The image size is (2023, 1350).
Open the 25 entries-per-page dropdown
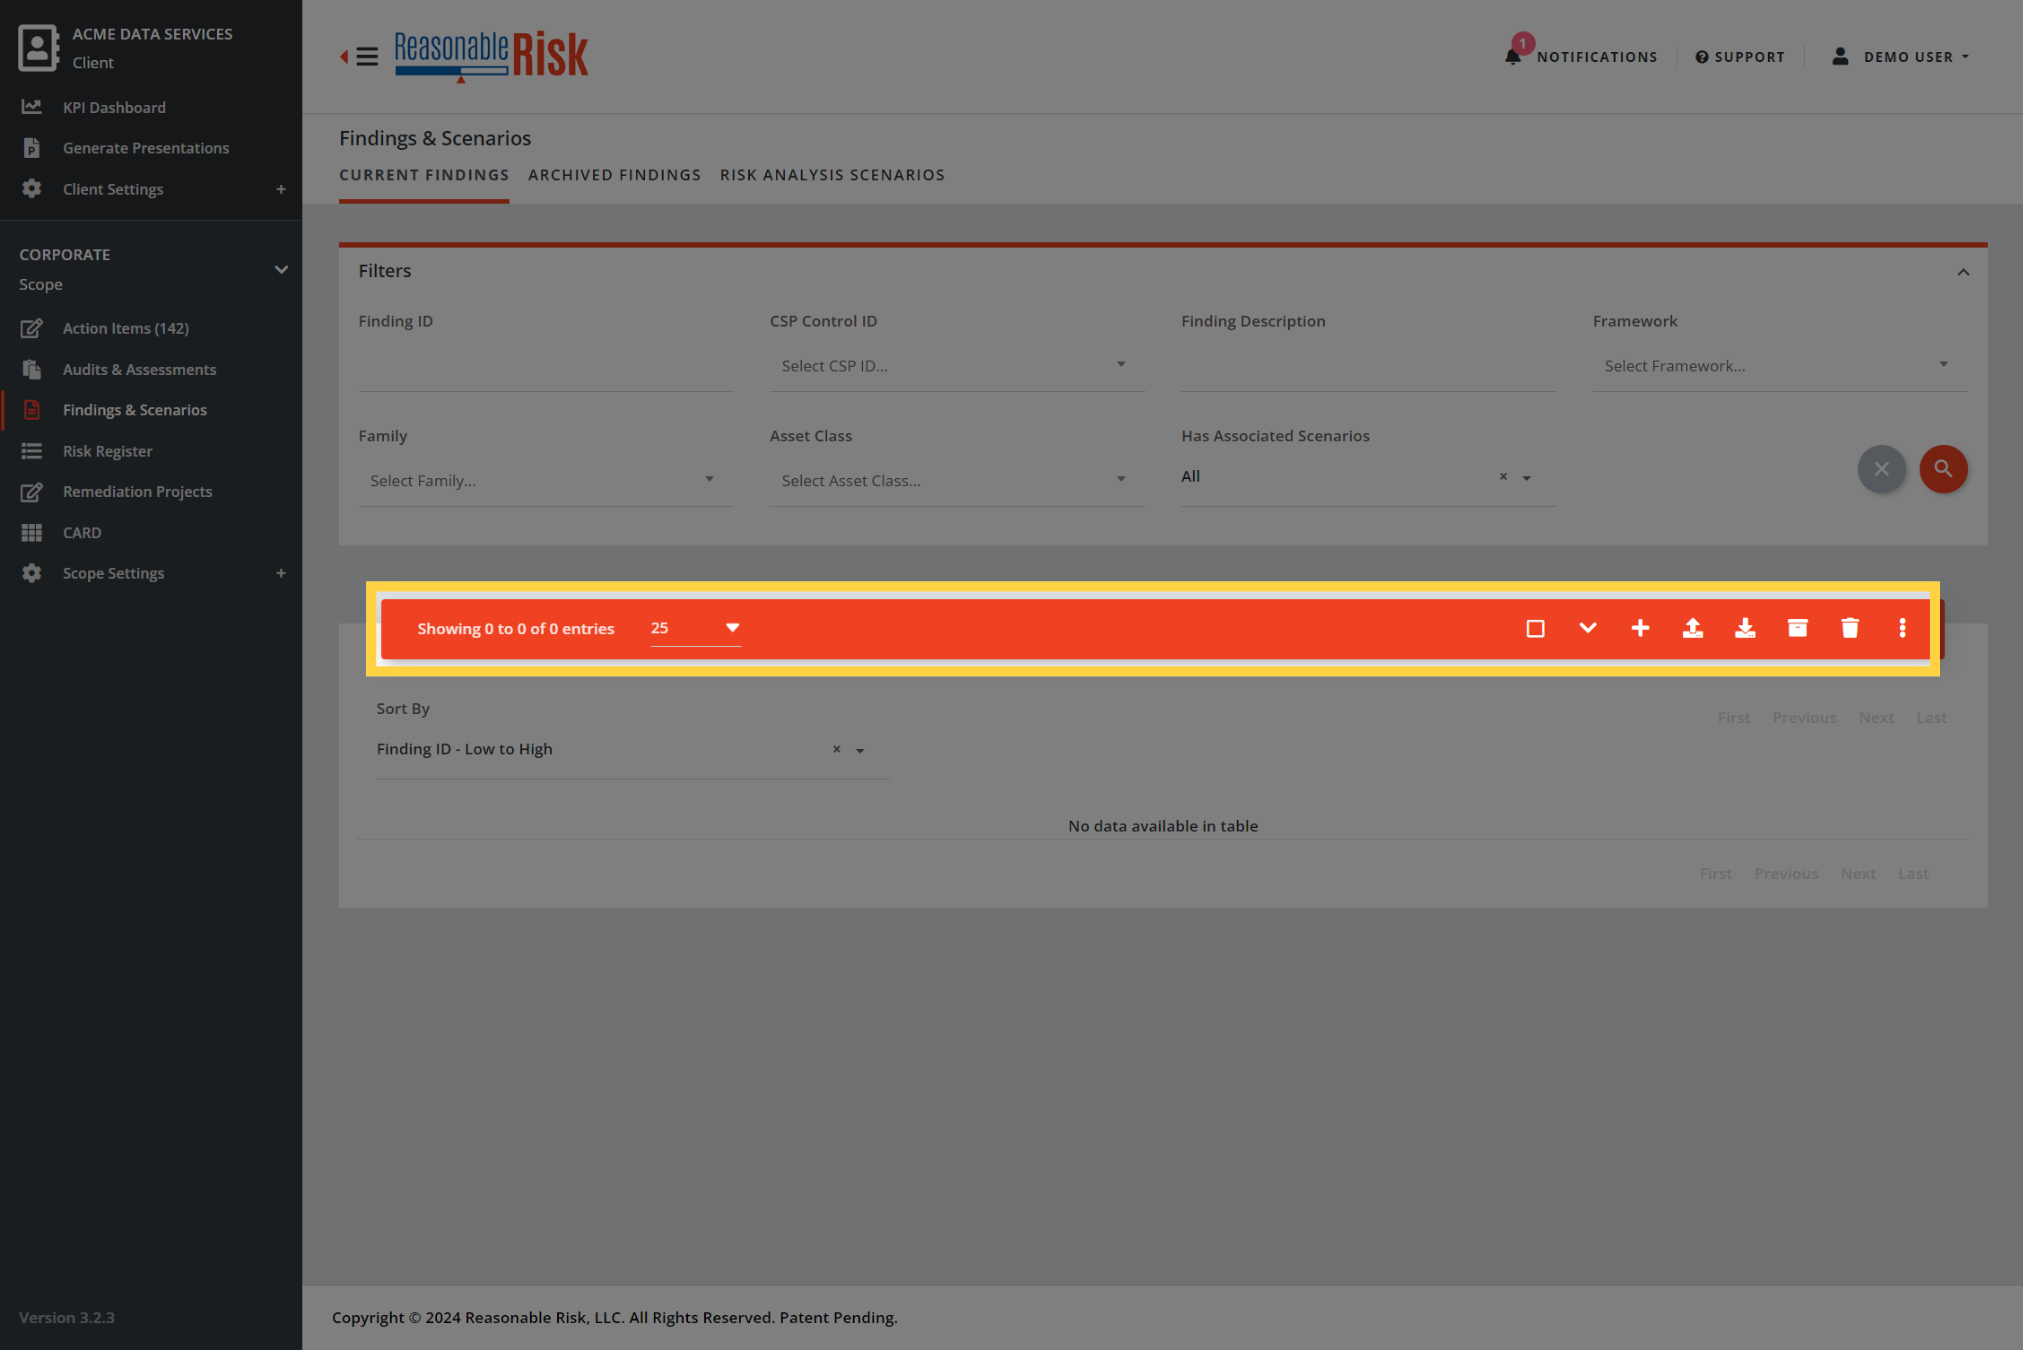[696, 628]
